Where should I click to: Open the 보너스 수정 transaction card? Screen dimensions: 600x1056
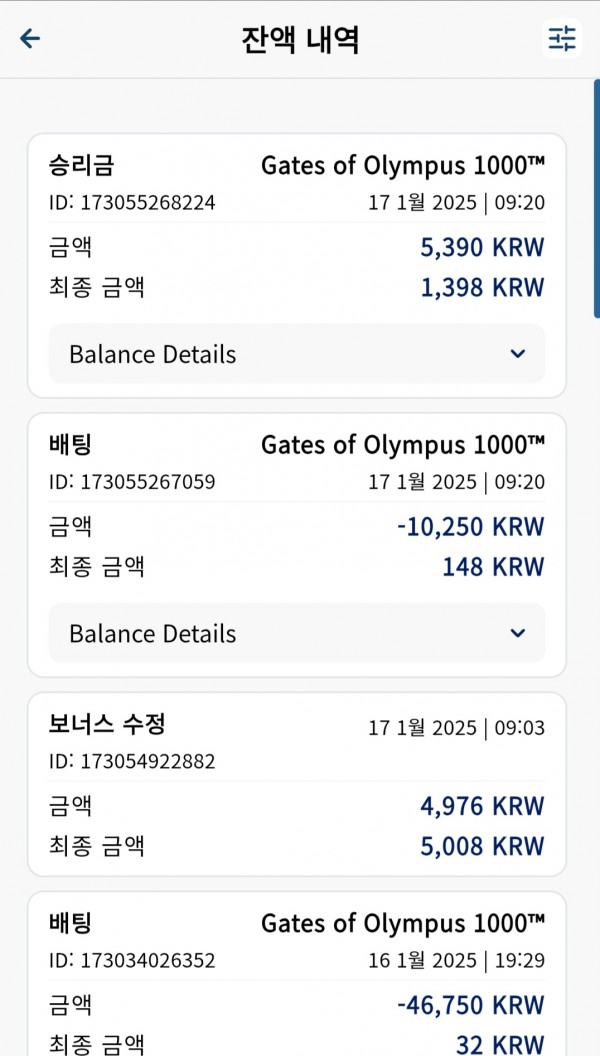pyautogui.click(x=297, y=784)
